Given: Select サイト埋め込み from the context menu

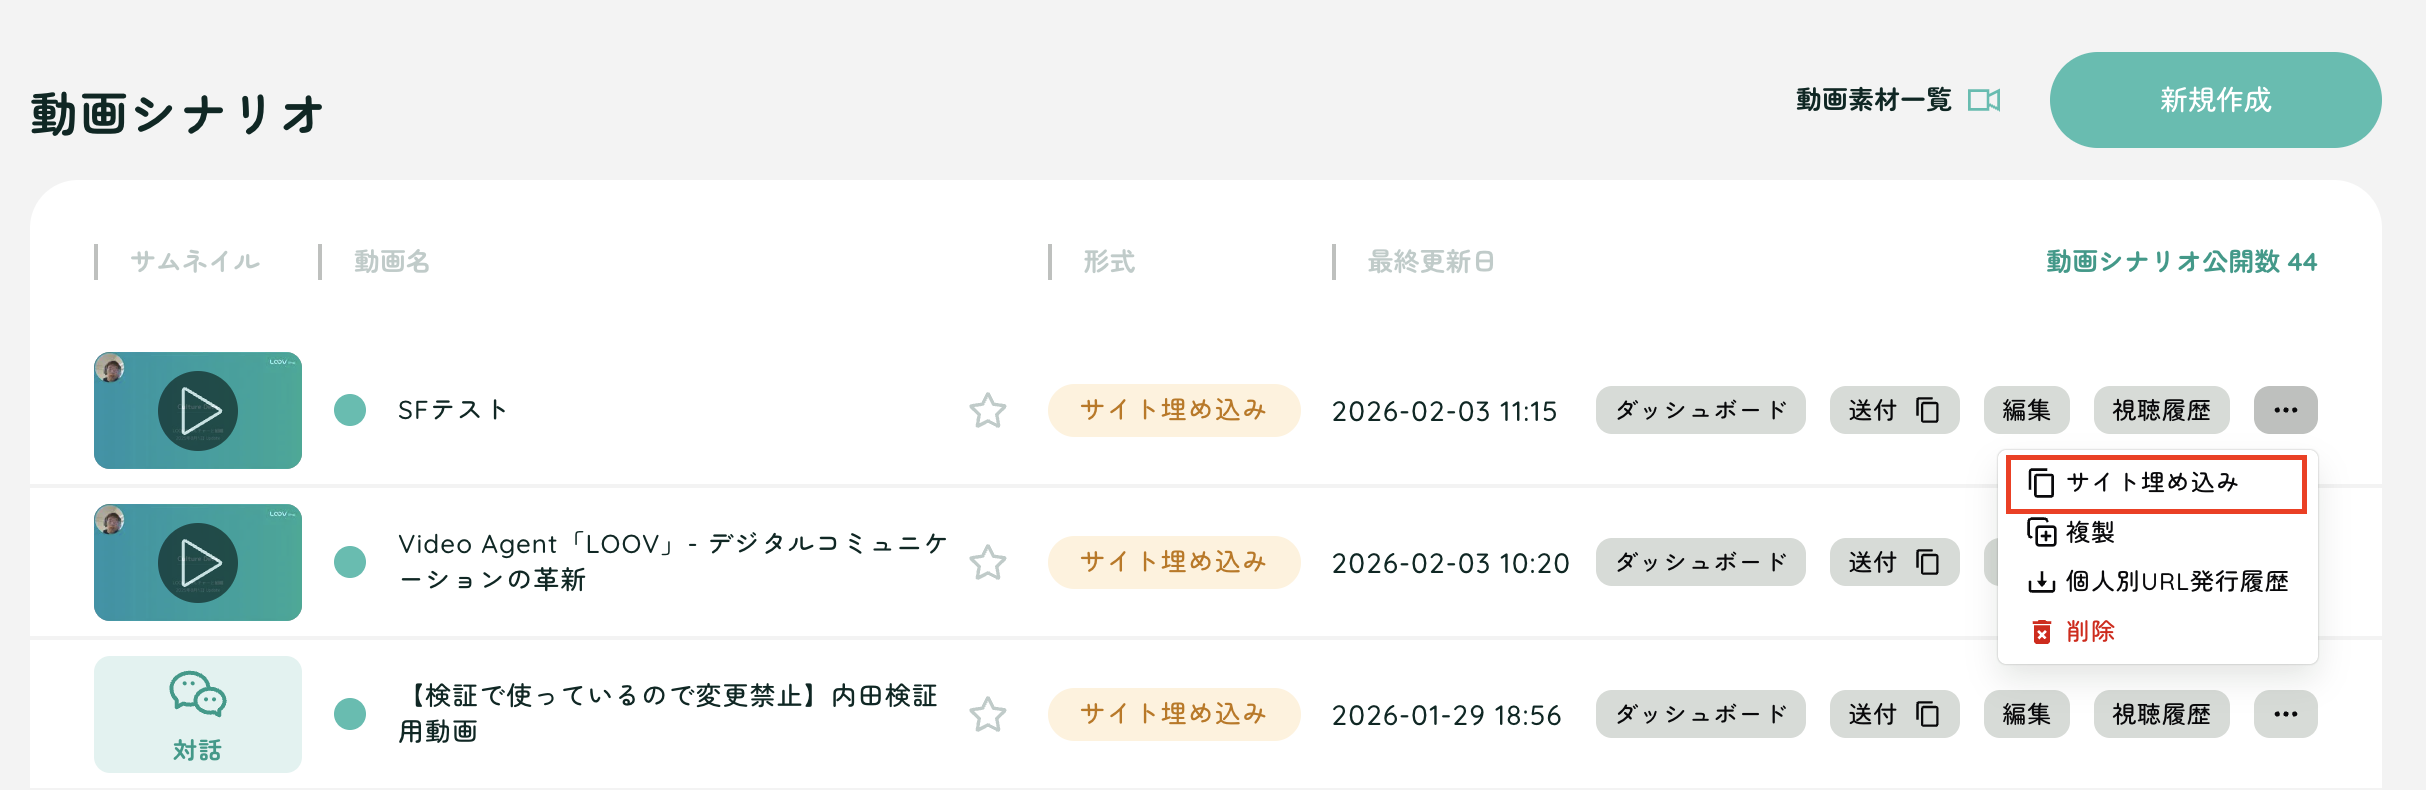Looking at the screenshot, I should click(2154, 483).
